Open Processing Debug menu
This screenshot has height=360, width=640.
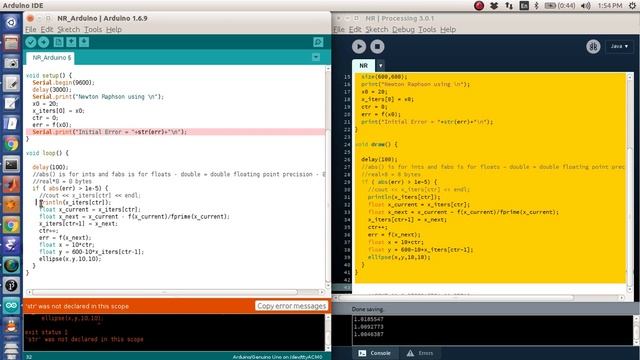403,29
